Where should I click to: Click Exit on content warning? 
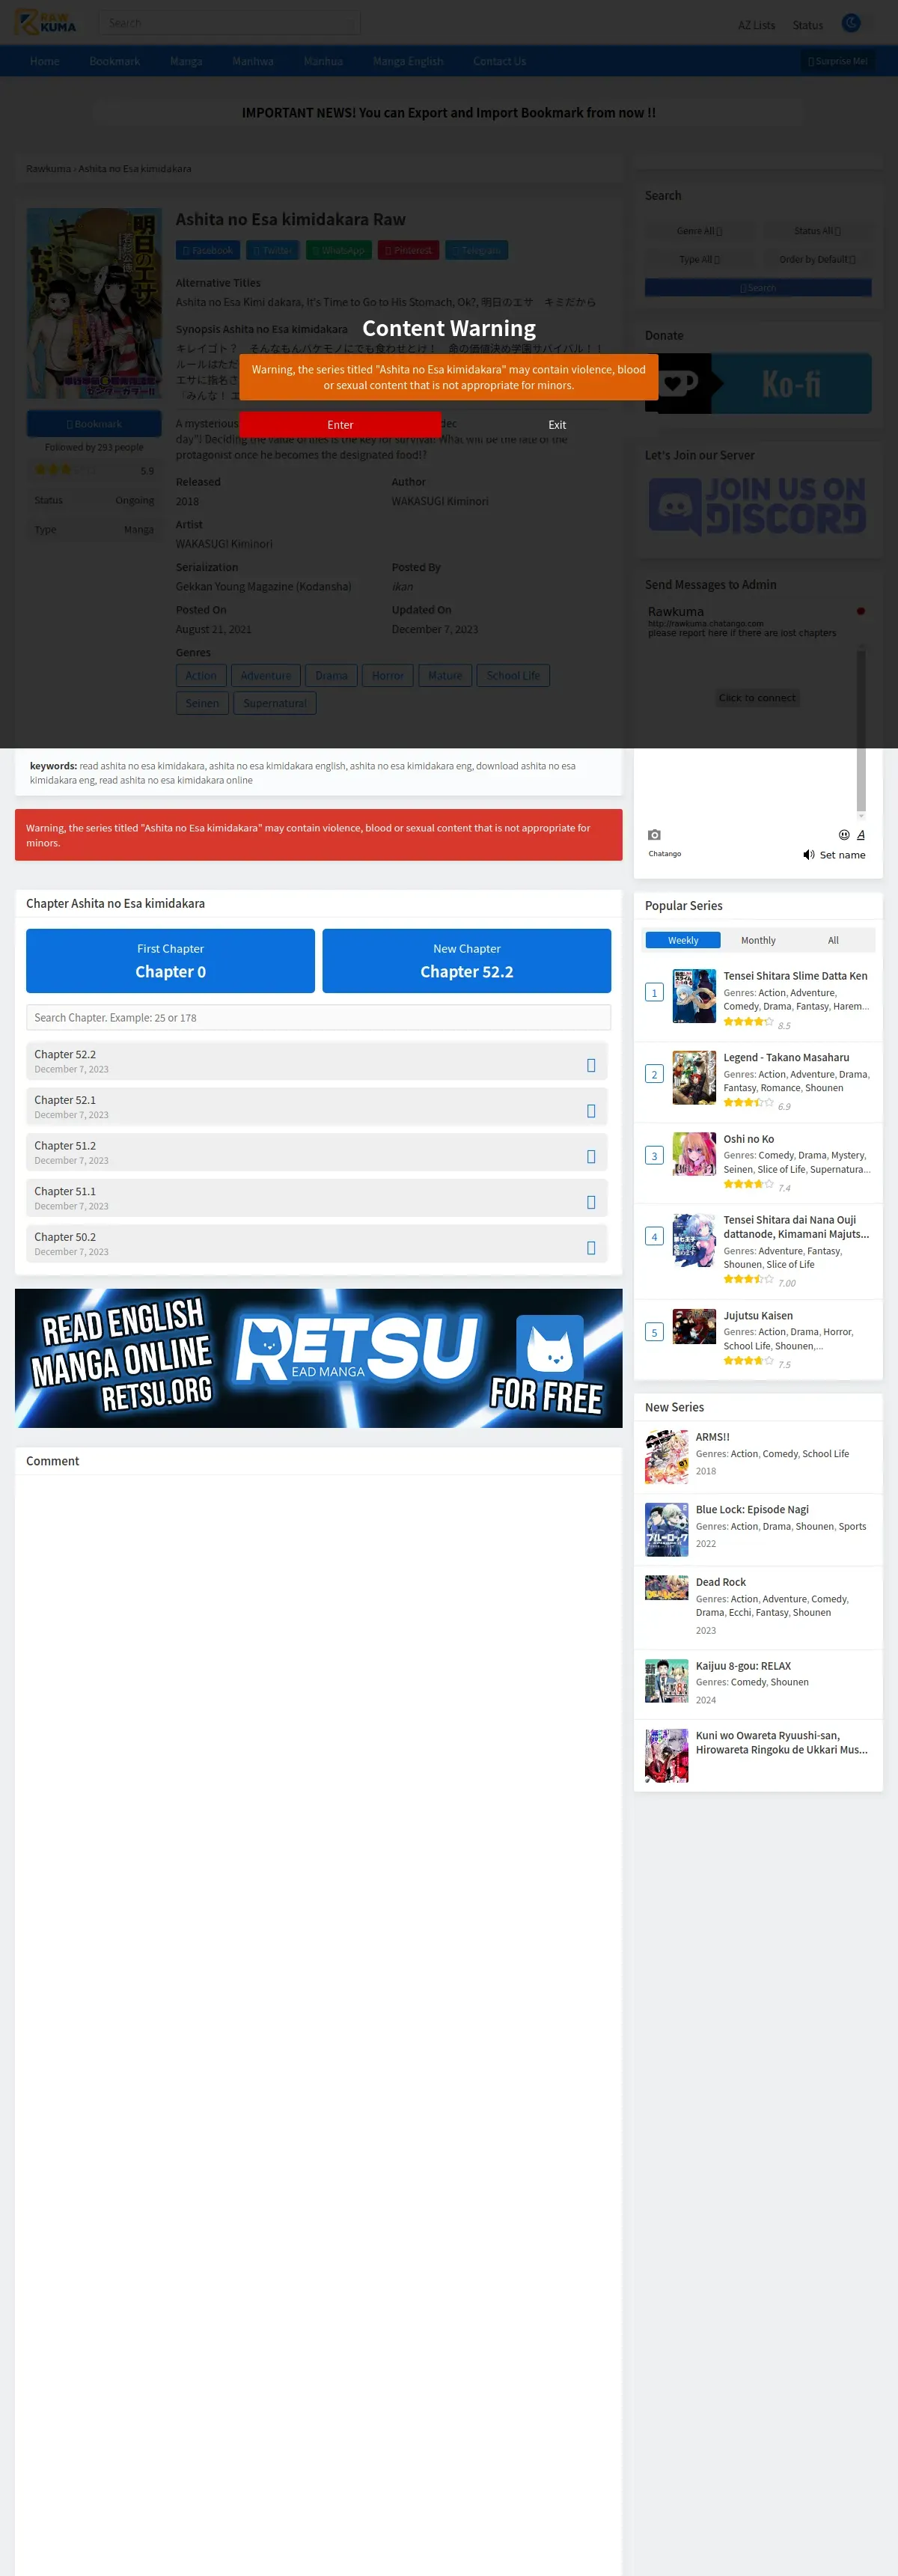[x=557, y=425]
